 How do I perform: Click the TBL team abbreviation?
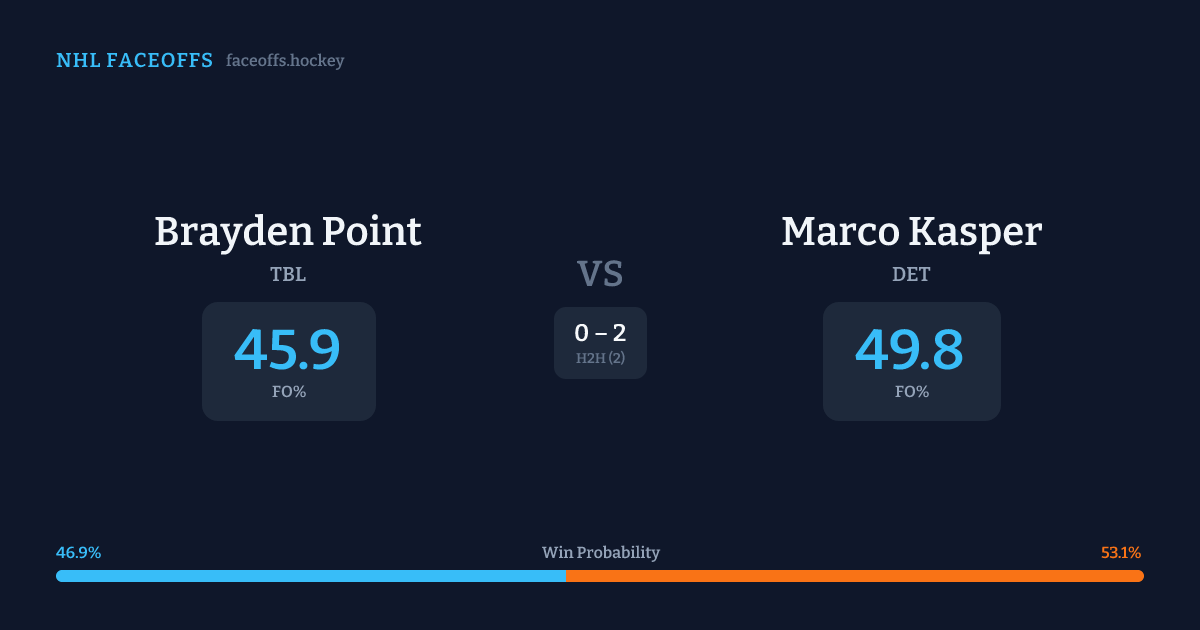click(x=288, y=275)
